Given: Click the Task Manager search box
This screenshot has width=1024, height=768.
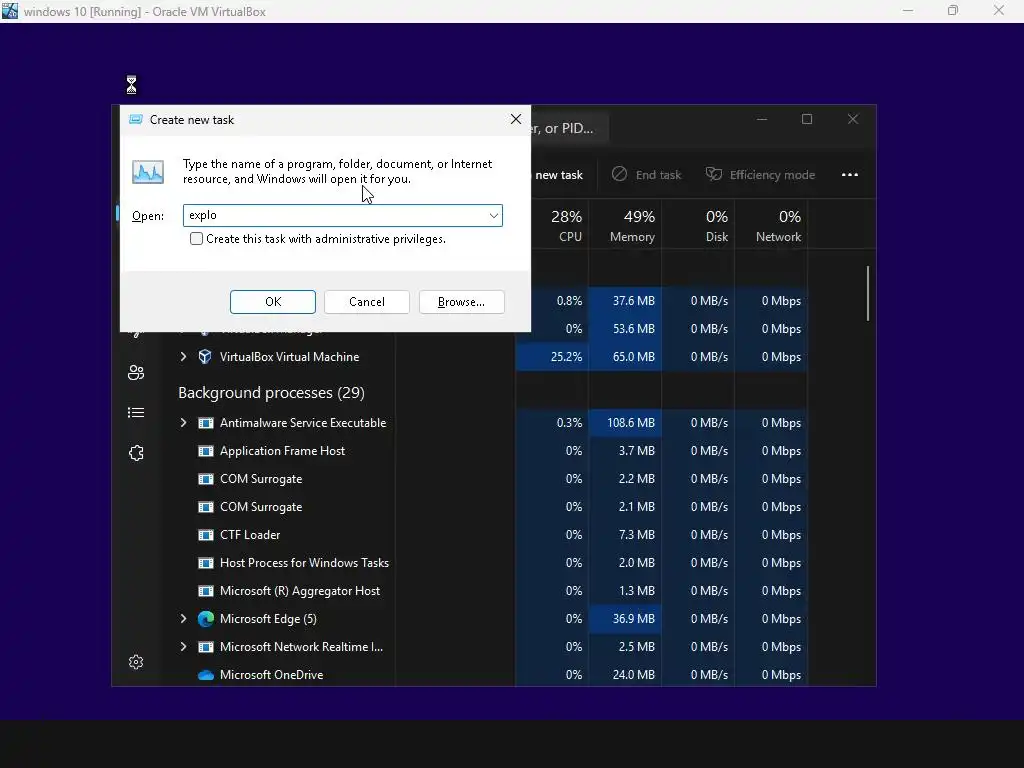Looking at the screenshot, I should point(570,128).
